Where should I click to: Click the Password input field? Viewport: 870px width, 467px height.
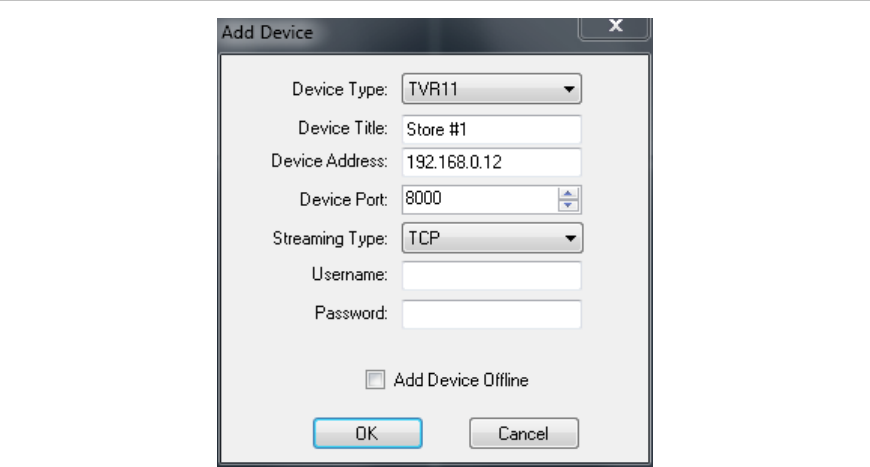(x=491, y=314)
